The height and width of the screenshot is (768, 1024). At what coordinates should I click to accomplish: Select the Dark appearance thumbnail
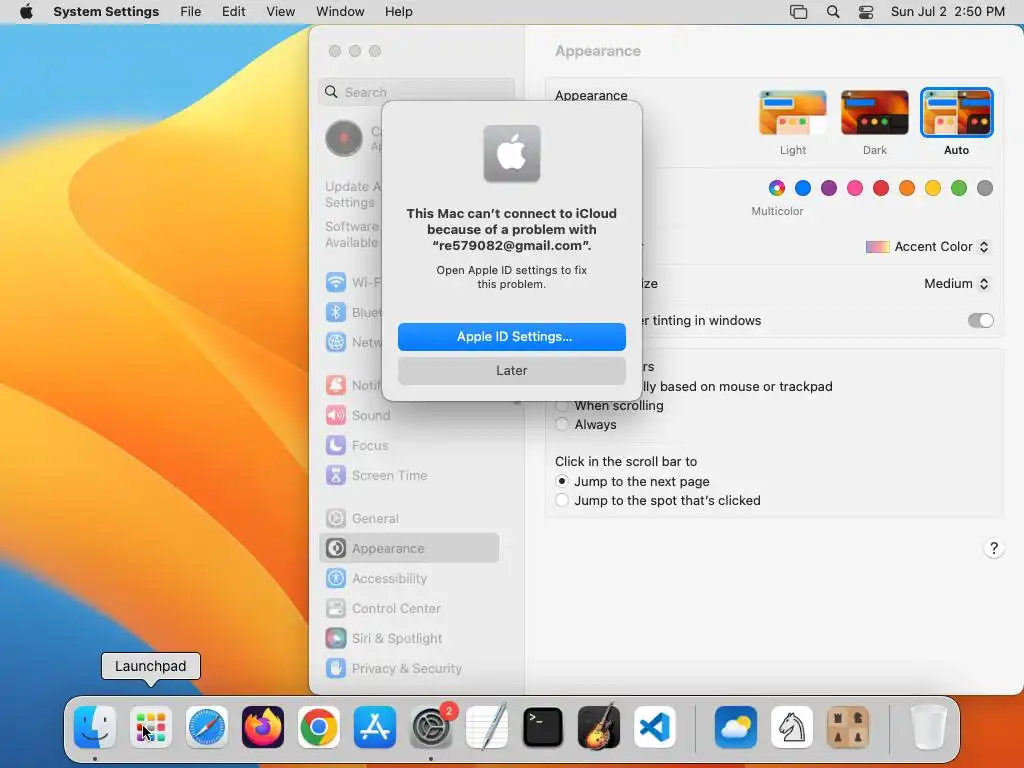click(x=874, y=113)
